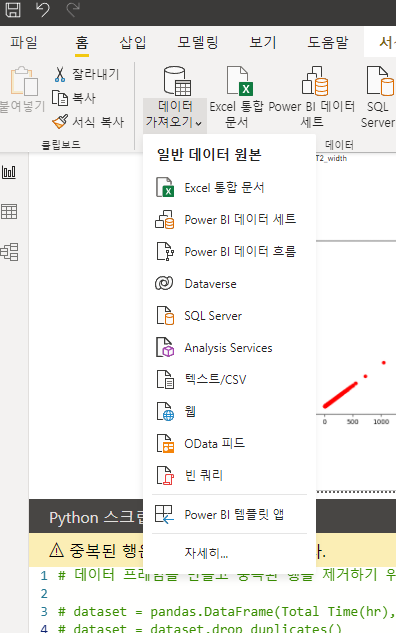Click ribbon Excel 통합 문서 button
The width and height of the screenshot is (396, 633).
(x=237, y=98)
